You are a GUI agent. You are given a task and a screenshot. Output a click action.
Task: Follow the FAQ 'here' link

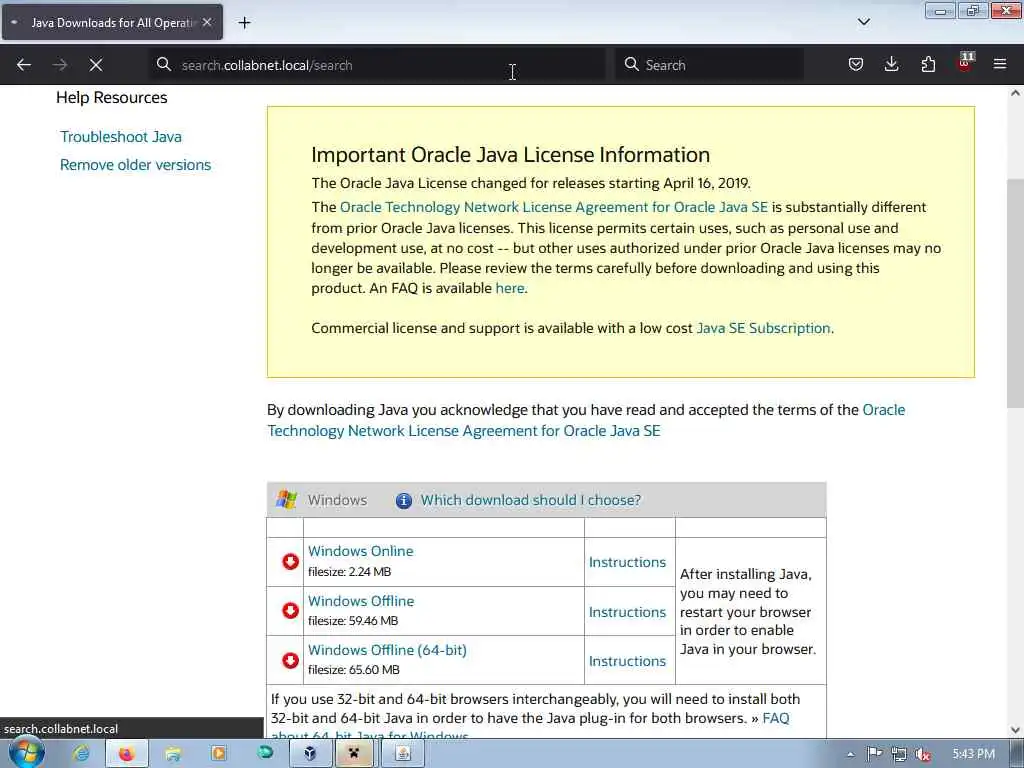click(x=509, y=288)
